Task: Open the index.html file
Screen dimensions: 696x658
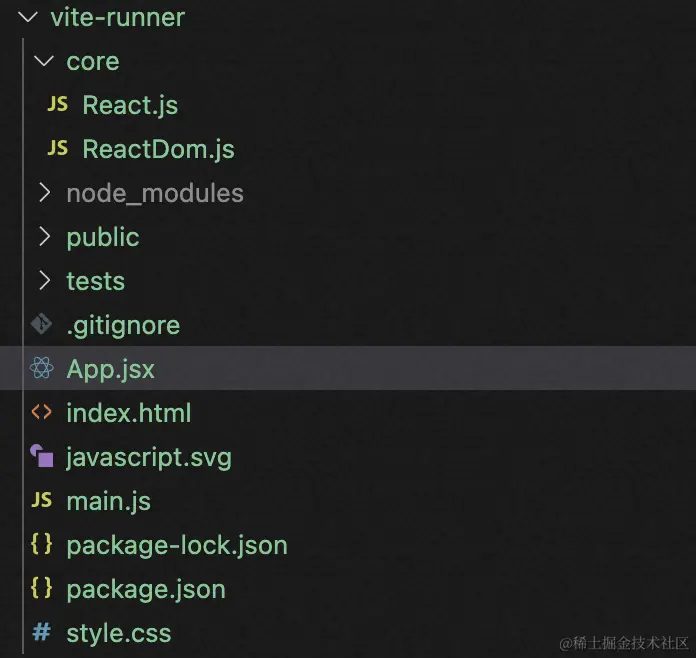Action: [129, 413]
